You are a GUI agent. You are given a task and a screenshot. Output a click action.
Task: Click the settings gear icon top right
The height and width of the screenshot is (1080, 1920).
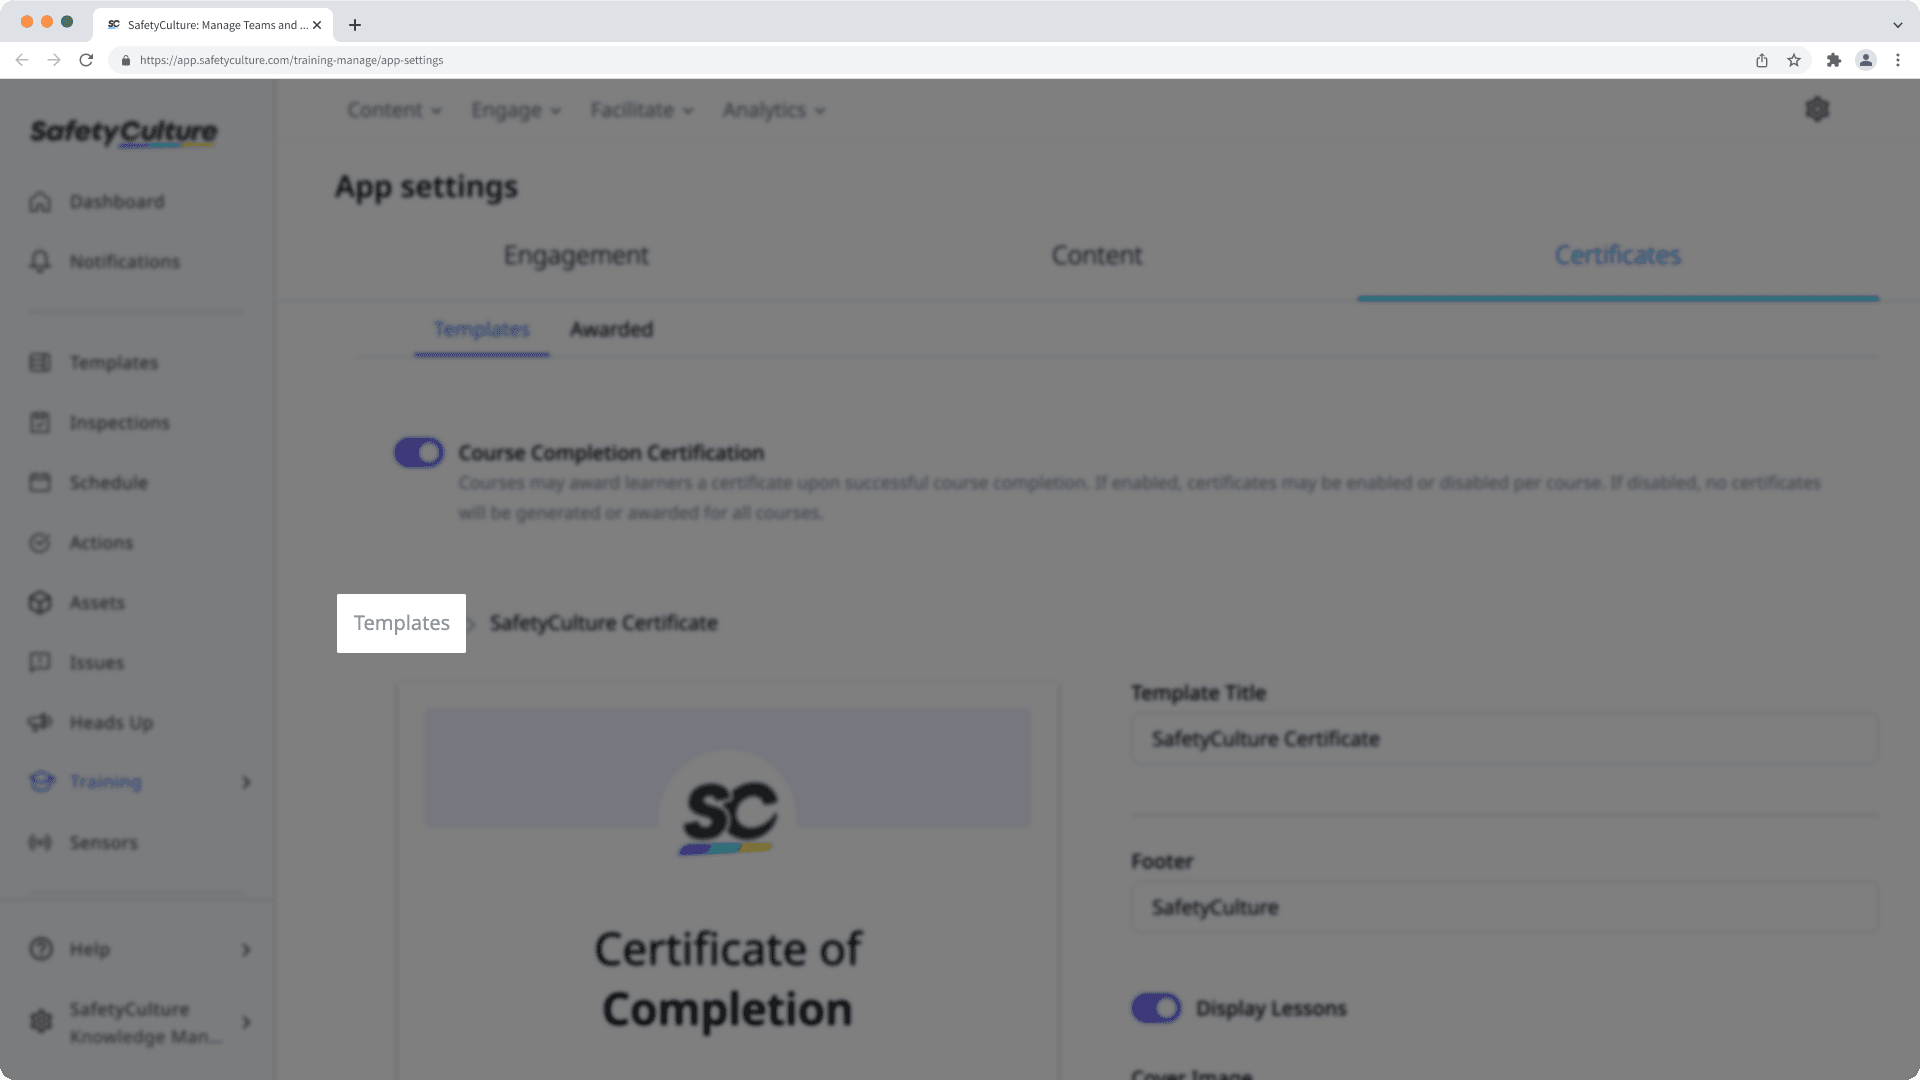[1817, 109]
